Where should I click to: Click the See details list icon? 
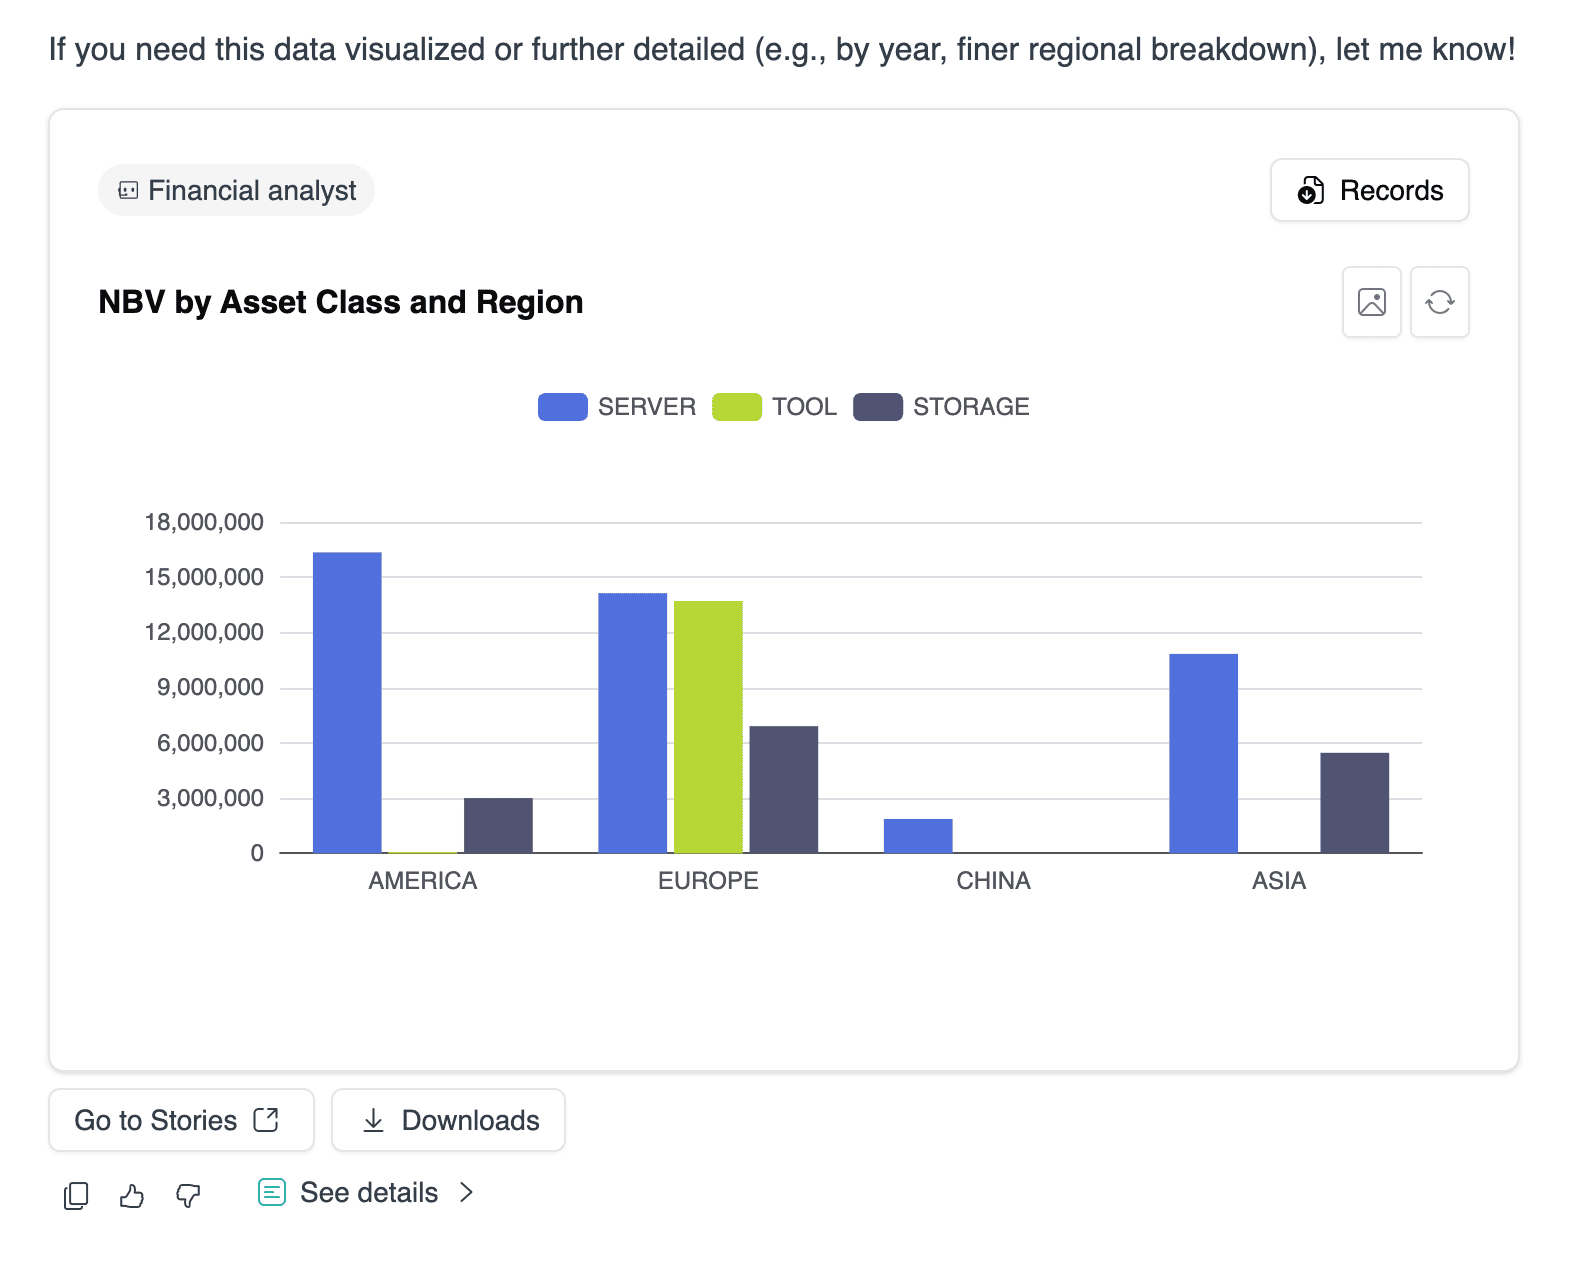pos(272,1192)
